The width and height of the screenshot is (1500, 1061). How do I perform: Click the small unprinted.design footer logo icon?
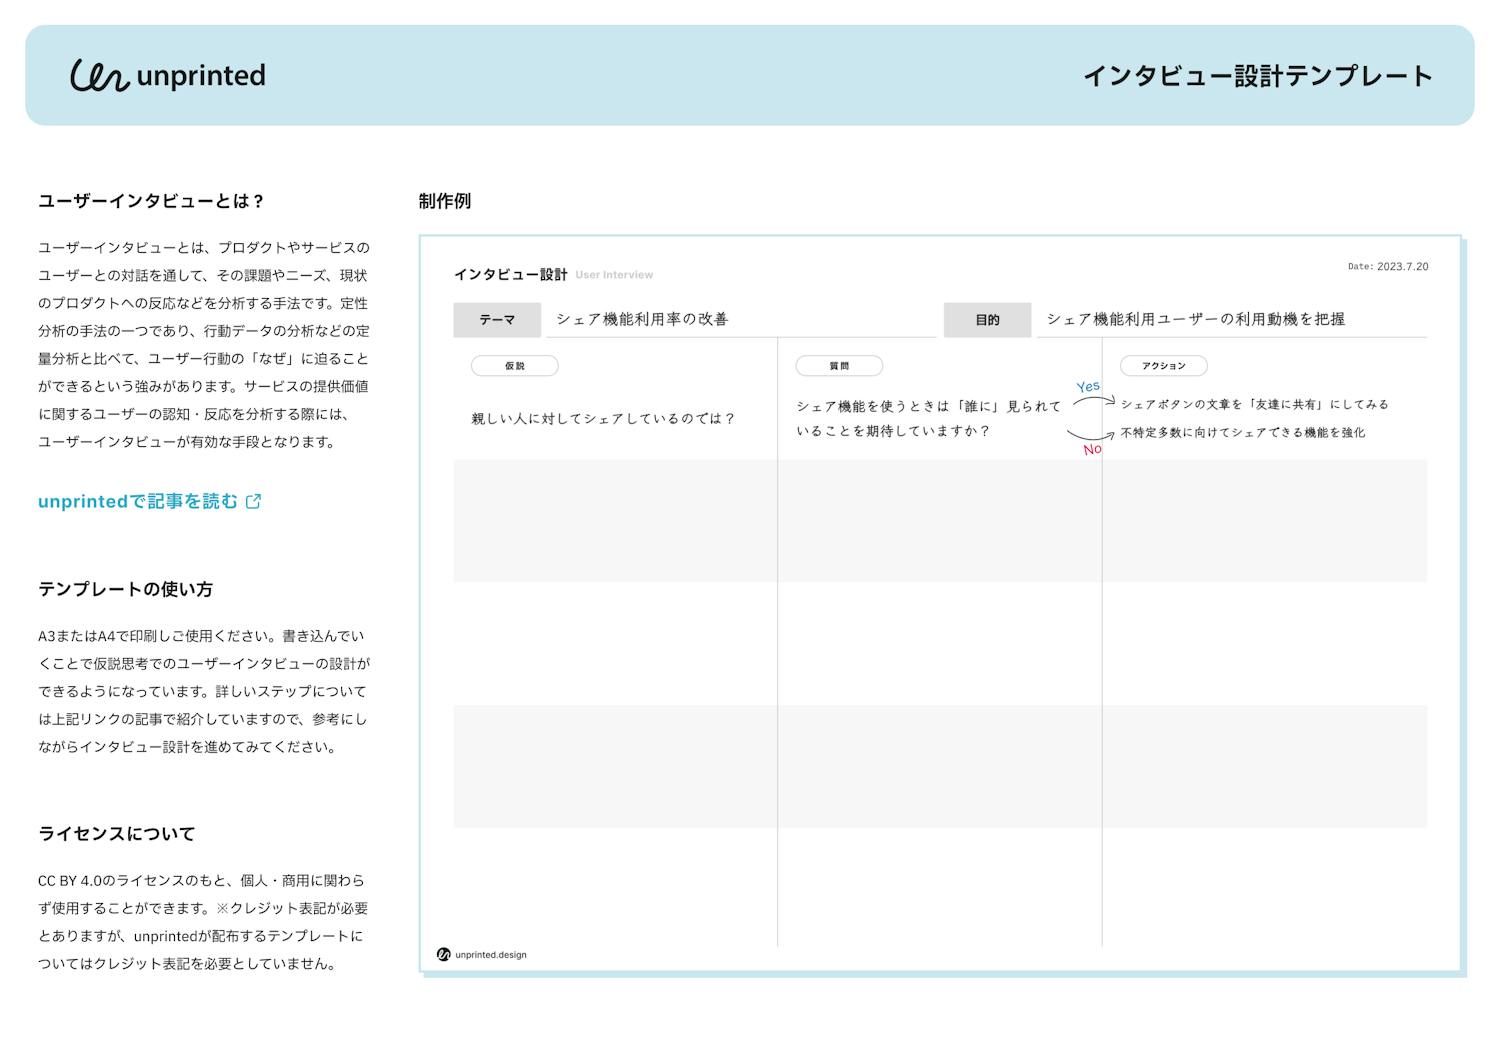444,954
